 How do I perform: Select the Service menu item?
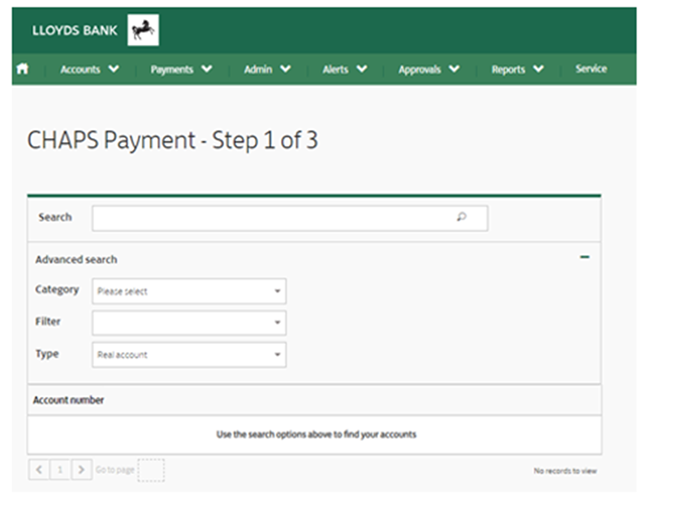point(591,69)
